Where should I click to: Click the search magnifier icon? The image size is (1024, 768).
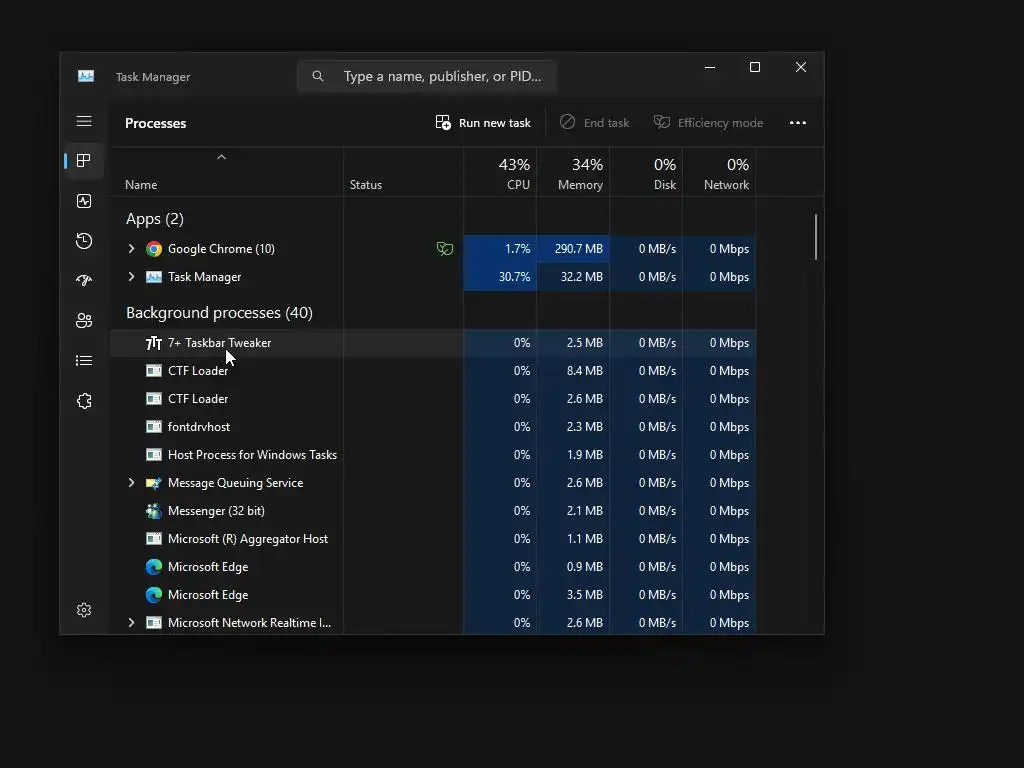point(317,76)
